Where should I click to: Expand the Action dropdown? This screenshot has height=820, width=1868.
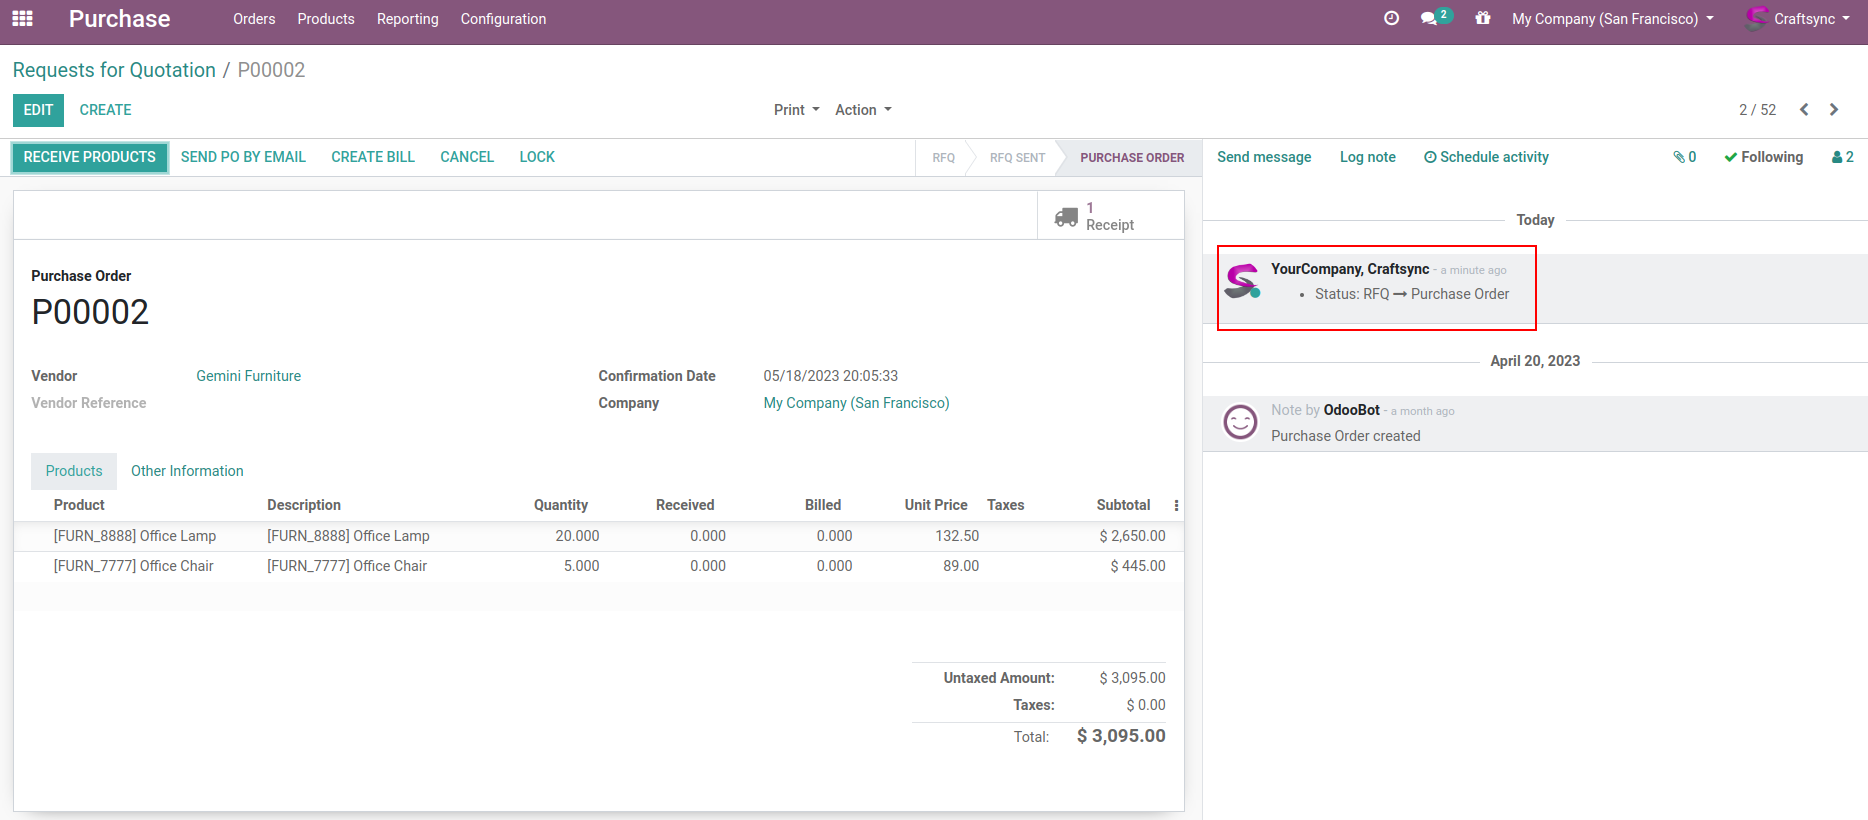(x=863, y=110)
